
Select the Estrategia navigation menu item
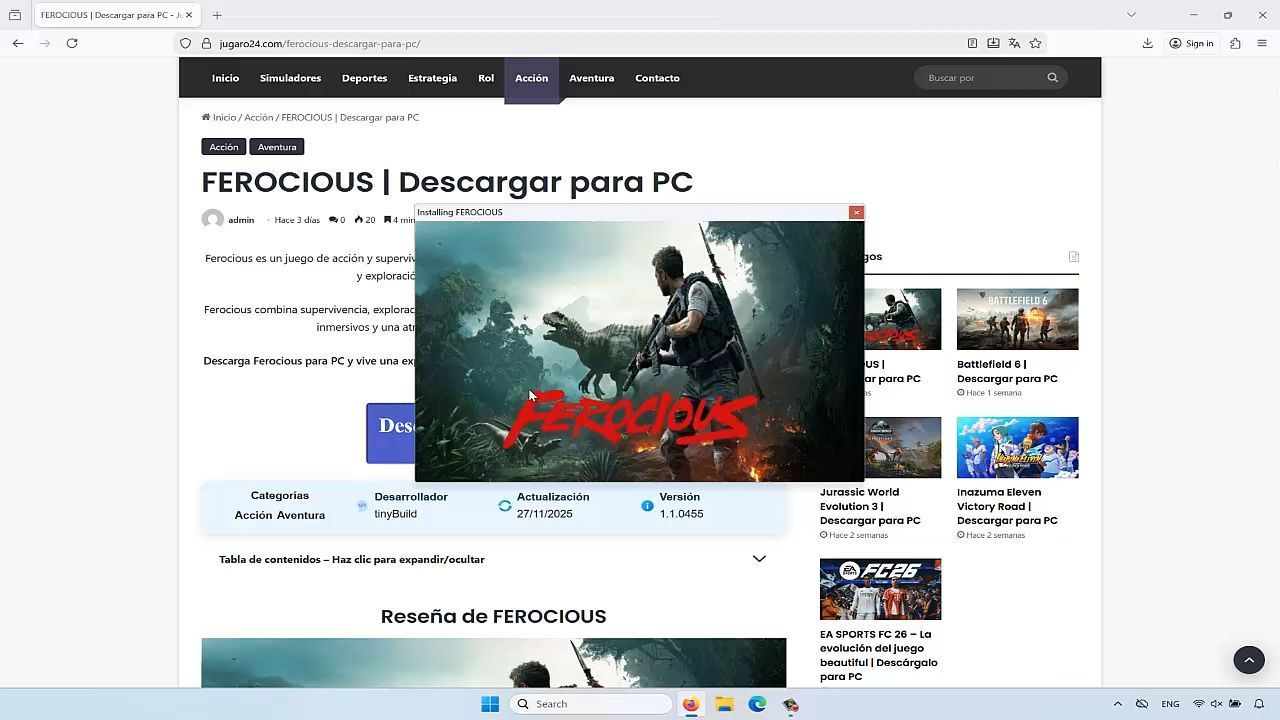(x=432, y=78)
